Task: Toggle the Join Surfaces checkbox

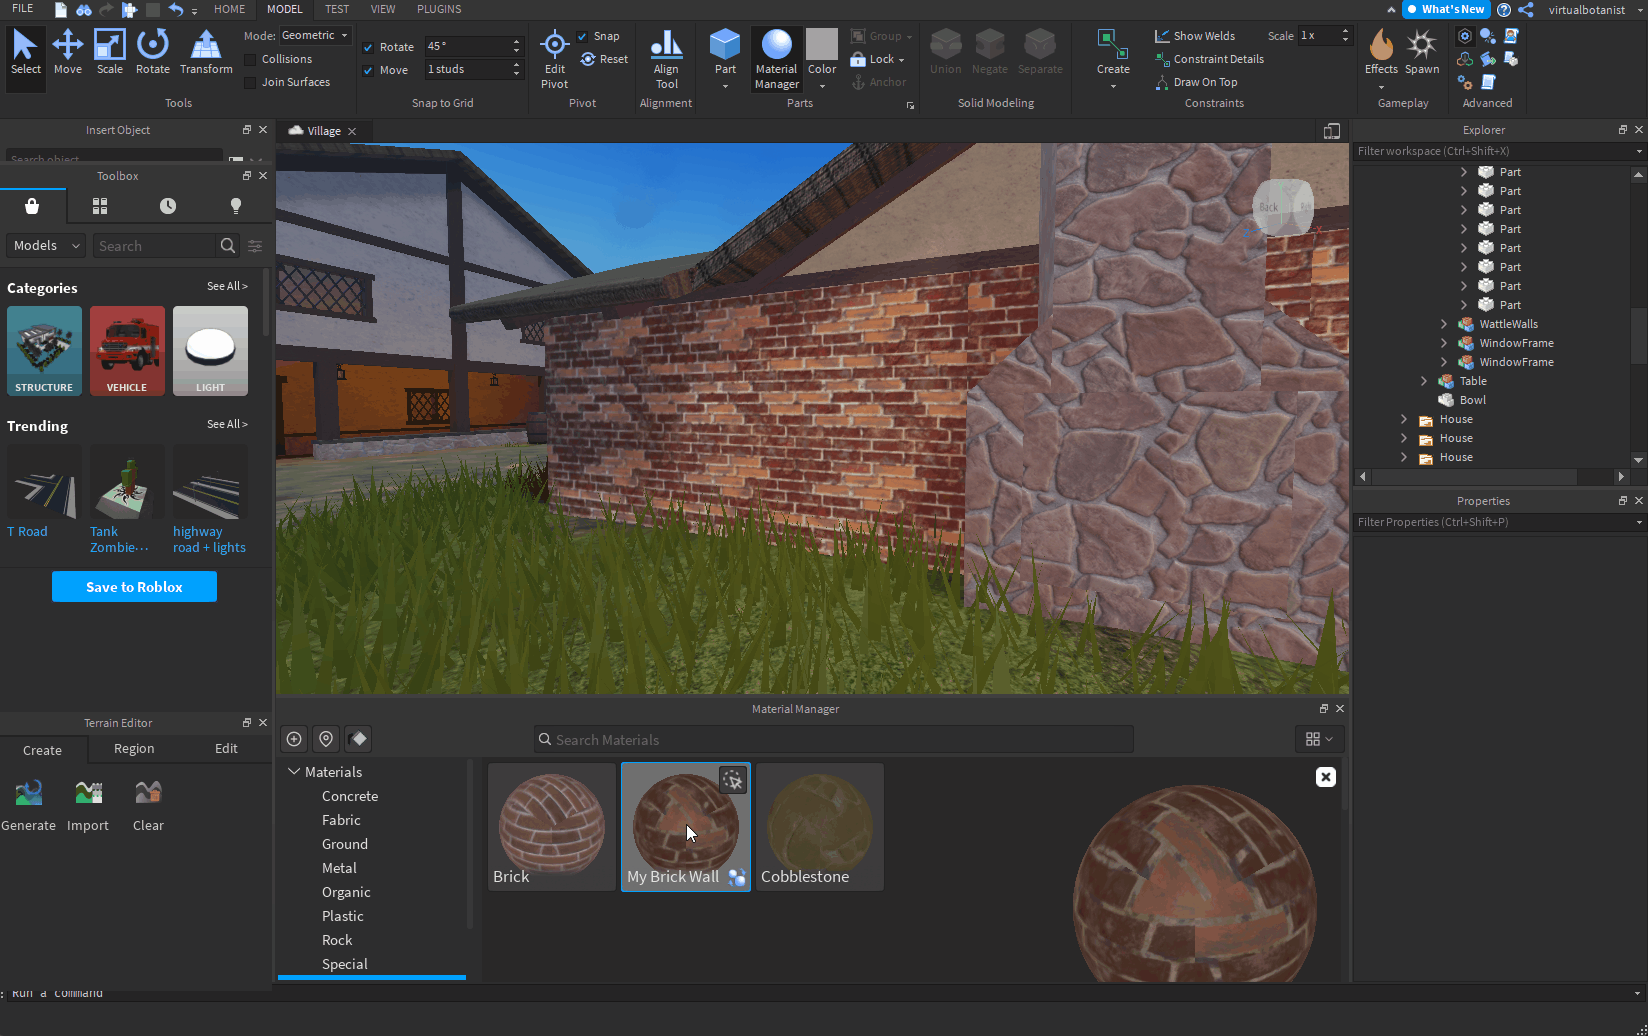Action: tap(250, 83)
